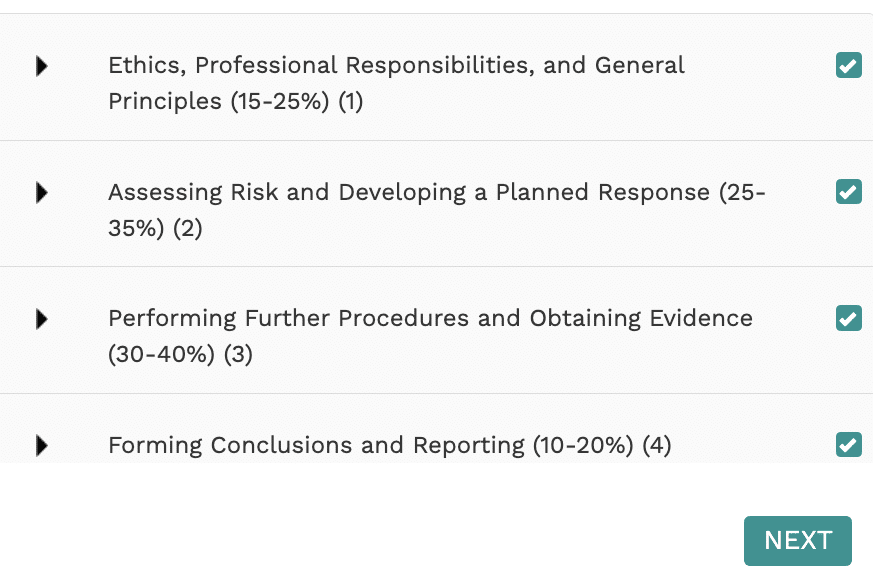Expand the Ethics, Professional Responsibilities section arrow
The height and width of the screenshot is (578, 873).
[42, 66]
